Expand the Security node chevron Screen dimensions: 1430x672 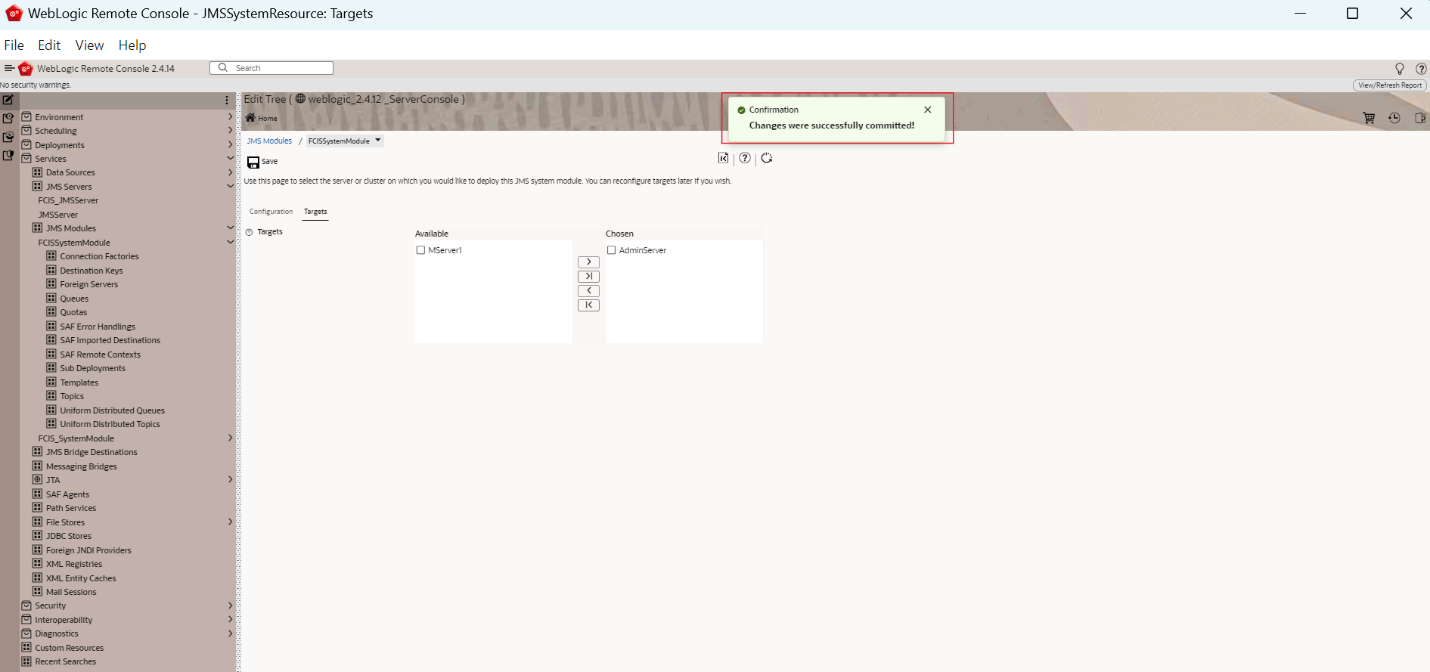pos(230,606)
